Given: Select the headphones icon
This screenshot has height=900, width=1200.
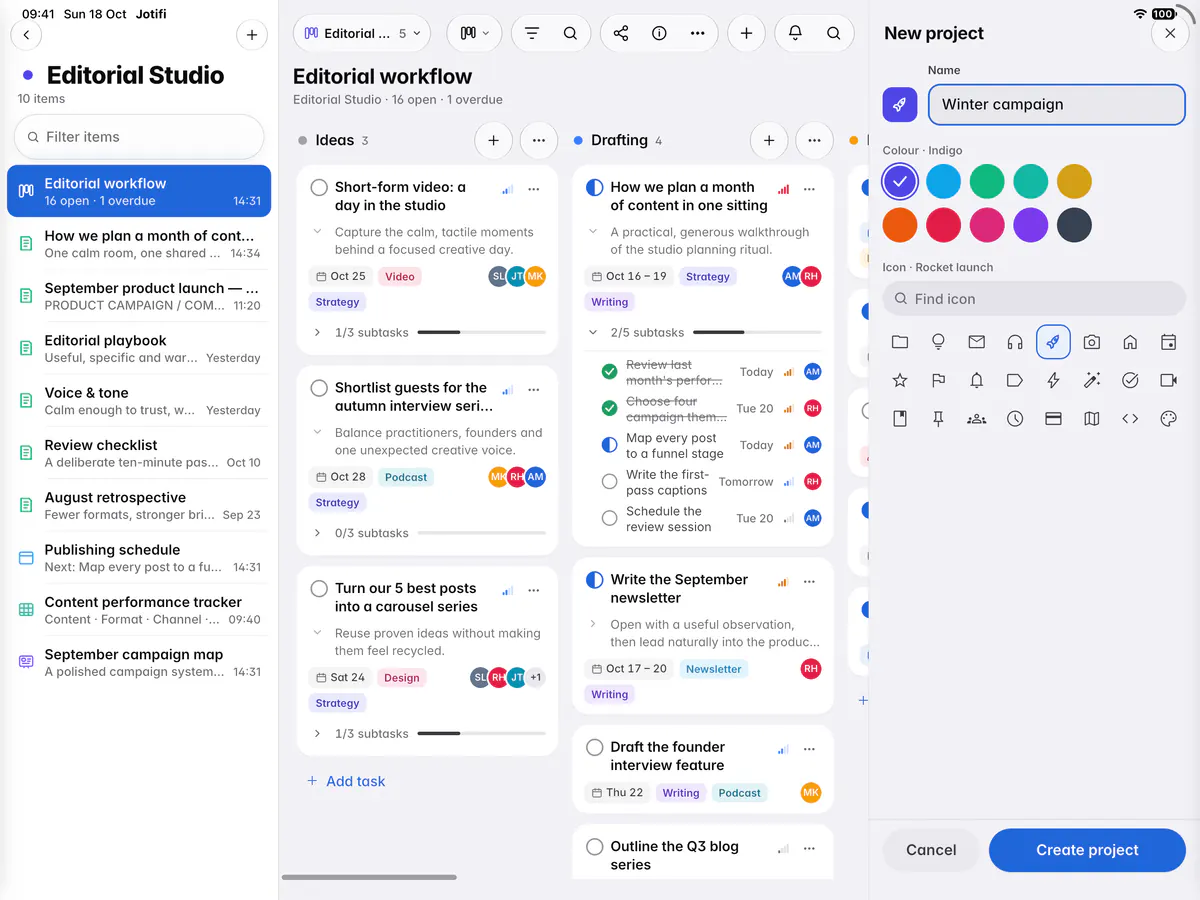Looking at the screenshot, I should point(1015,342).
